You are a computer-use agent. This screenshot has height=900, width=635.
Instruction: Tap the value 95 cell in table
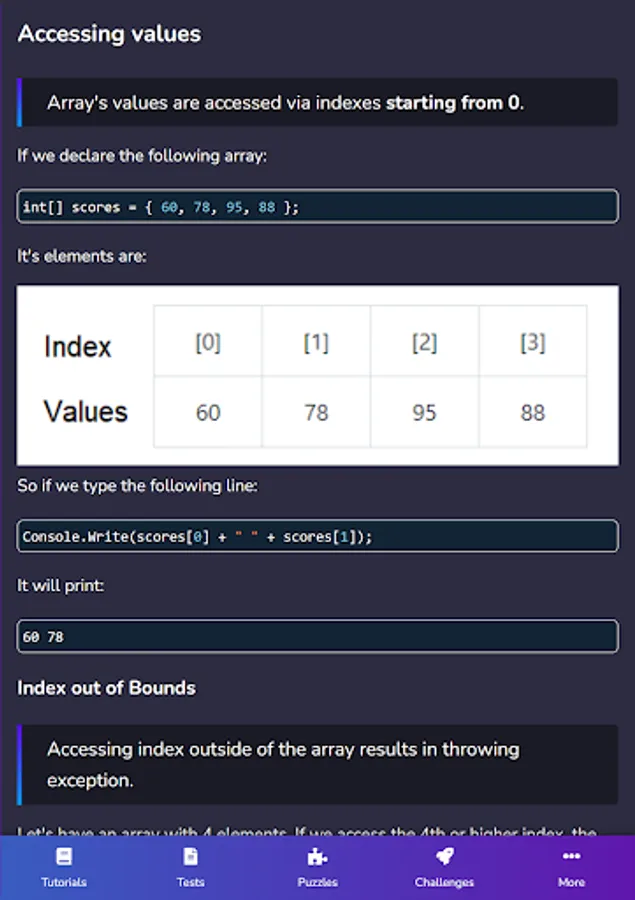[424, 412]
